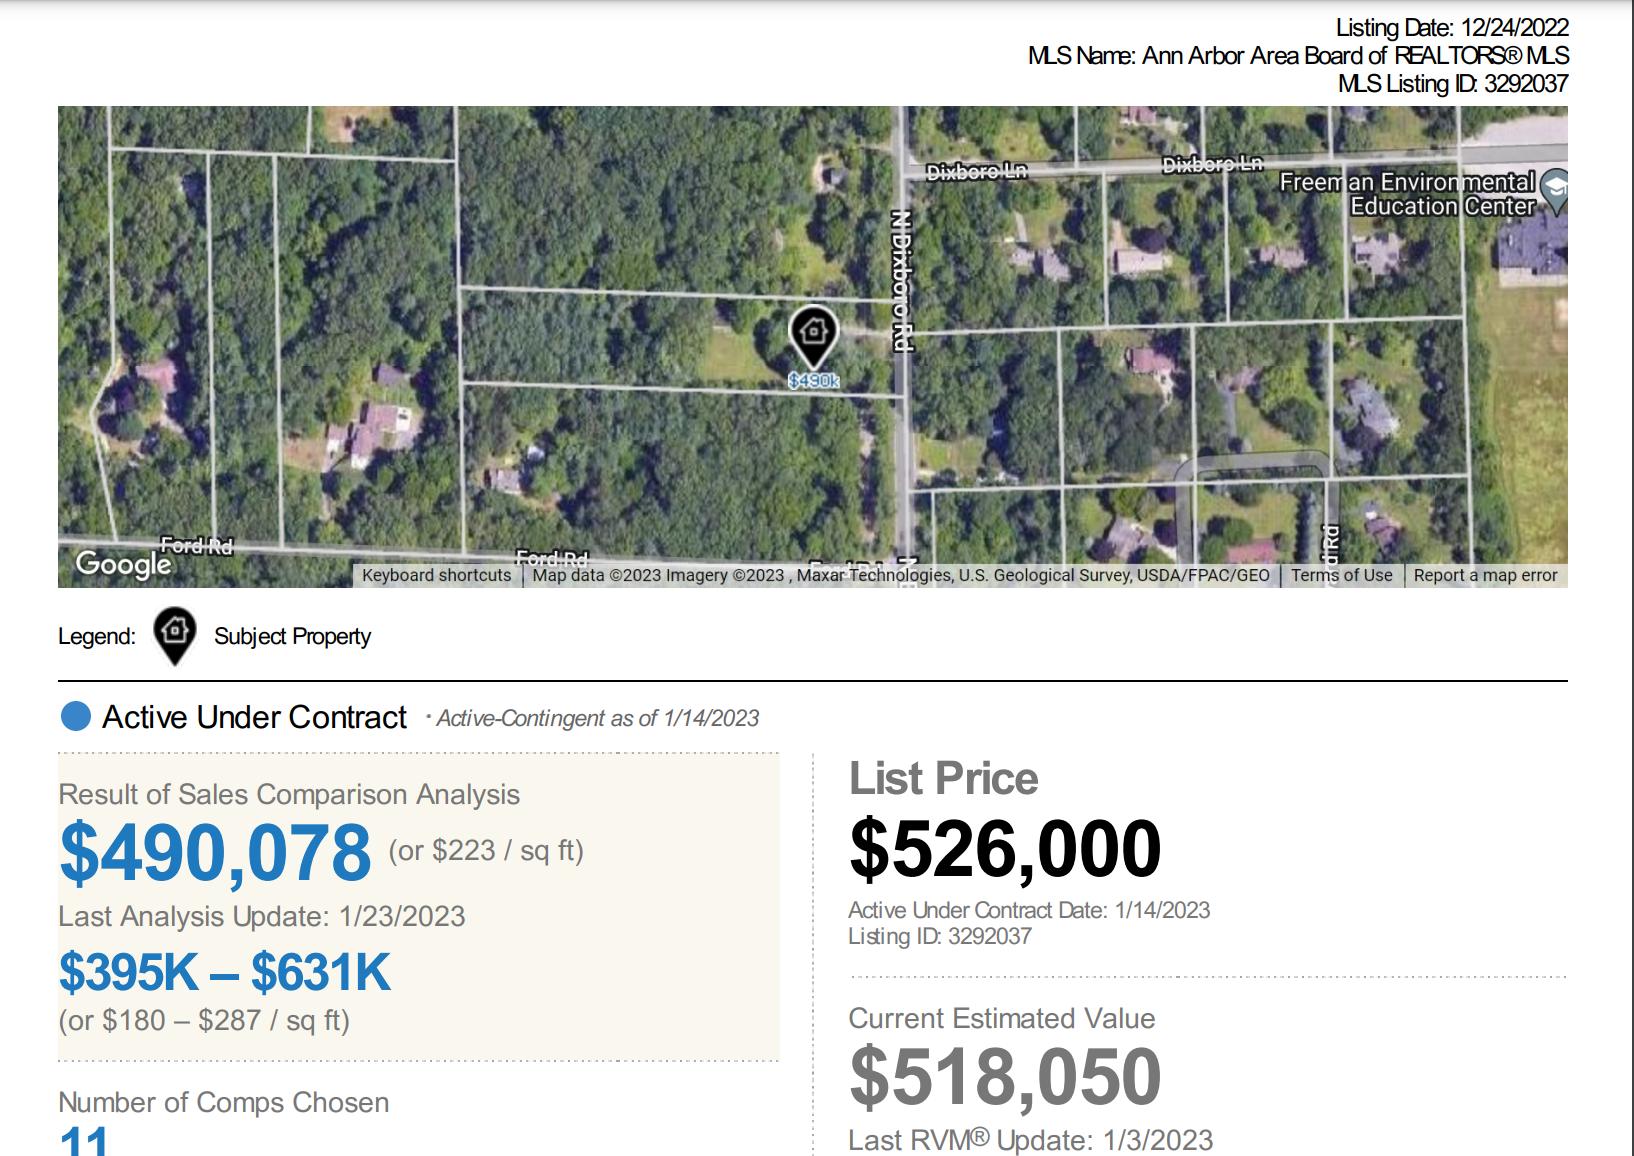Viewport: 1634px width, 1156px height.
Task: Click the Number of Comps Chosen value
Action: click(x=84, y=1141)
